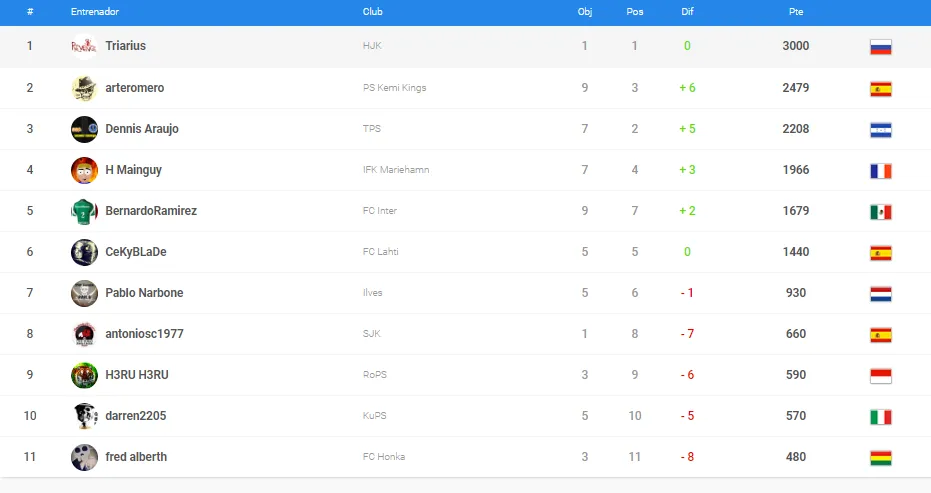
Task: Click the - 7 difference value
Action: pyautogui.click(x=688, y=334)
